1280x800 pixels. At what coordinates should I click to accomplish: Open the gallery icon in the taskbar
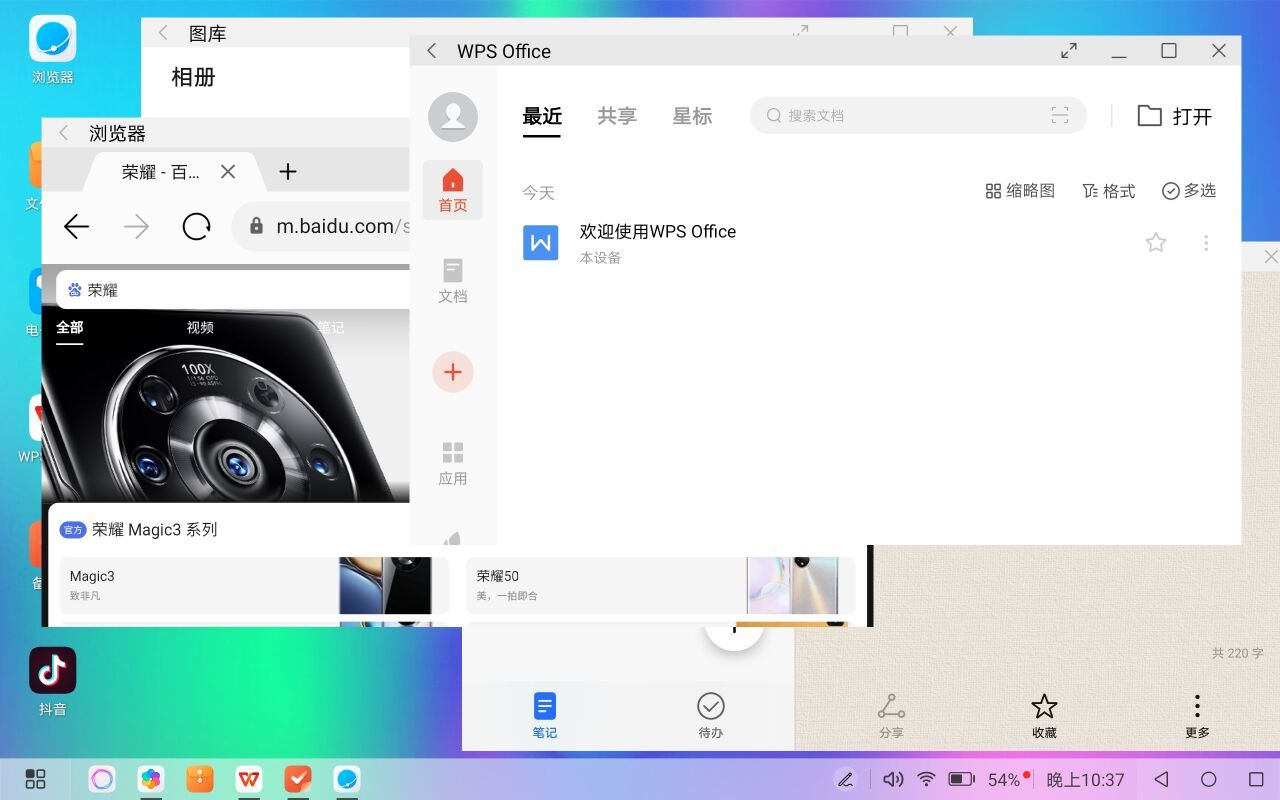151,779
